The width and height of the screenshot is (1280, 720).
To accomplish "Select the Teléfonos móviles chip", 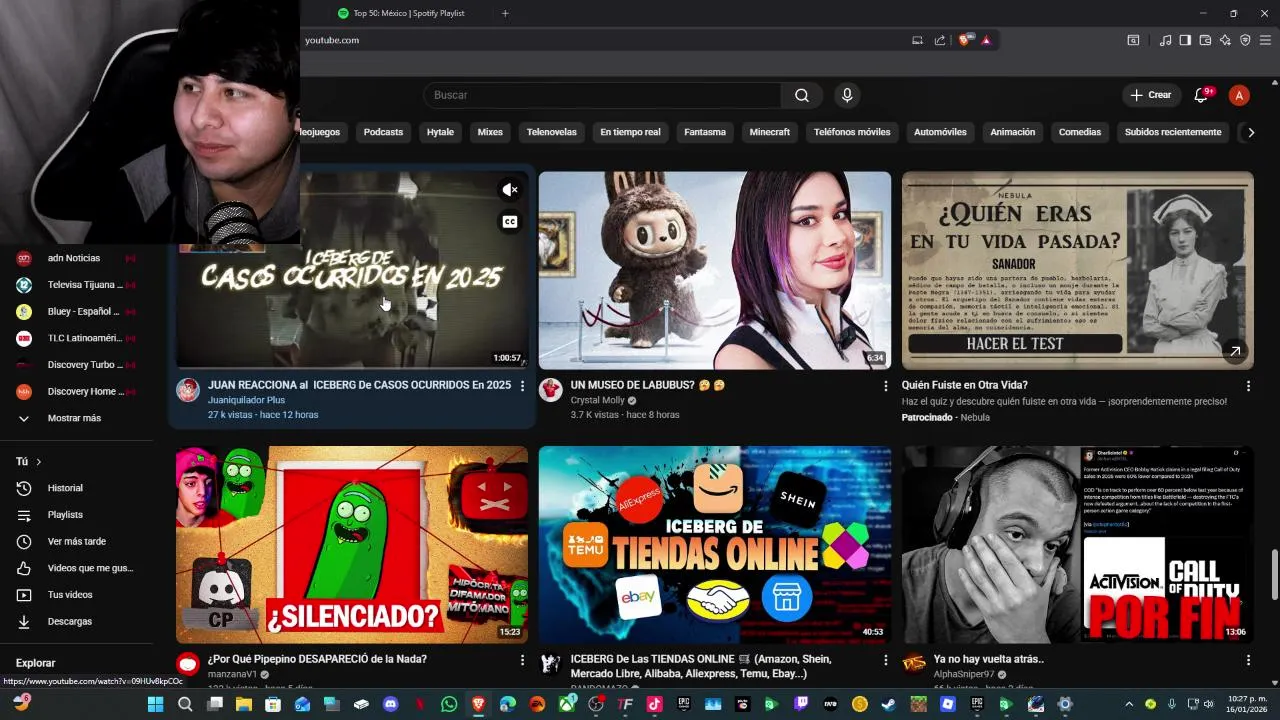I will 852,132.
